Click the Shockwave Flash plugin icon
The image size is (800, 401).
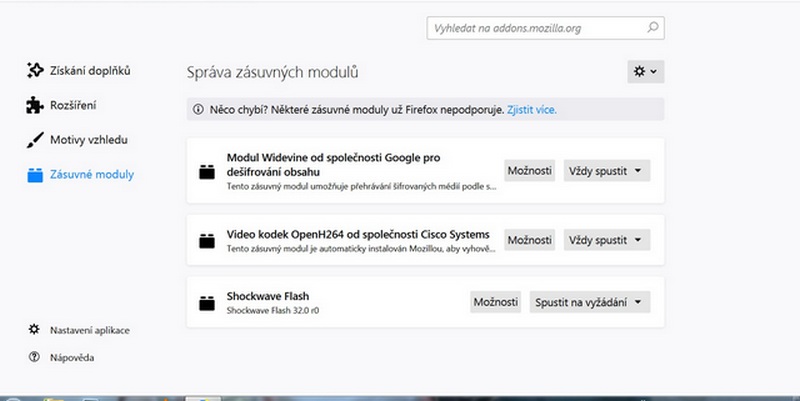(x=207, y=302)
